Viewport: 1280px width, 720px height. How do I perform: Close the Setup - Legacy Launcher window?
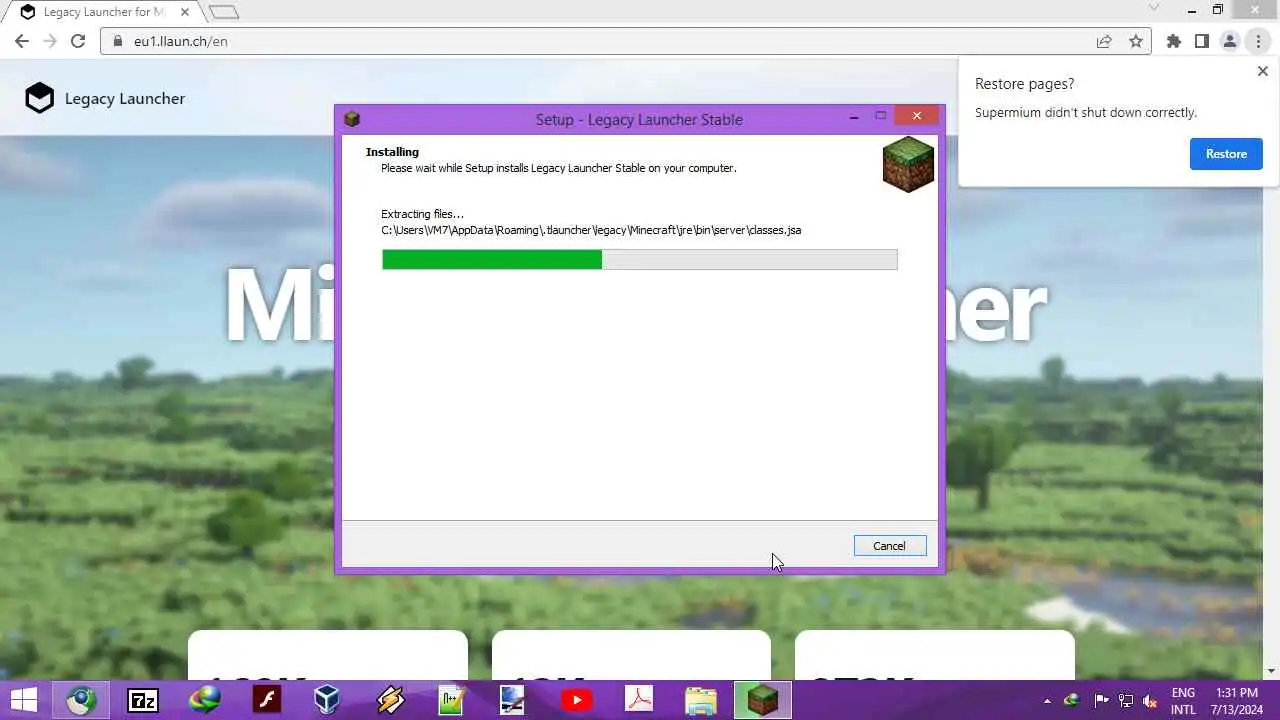[x=917, y=116]
